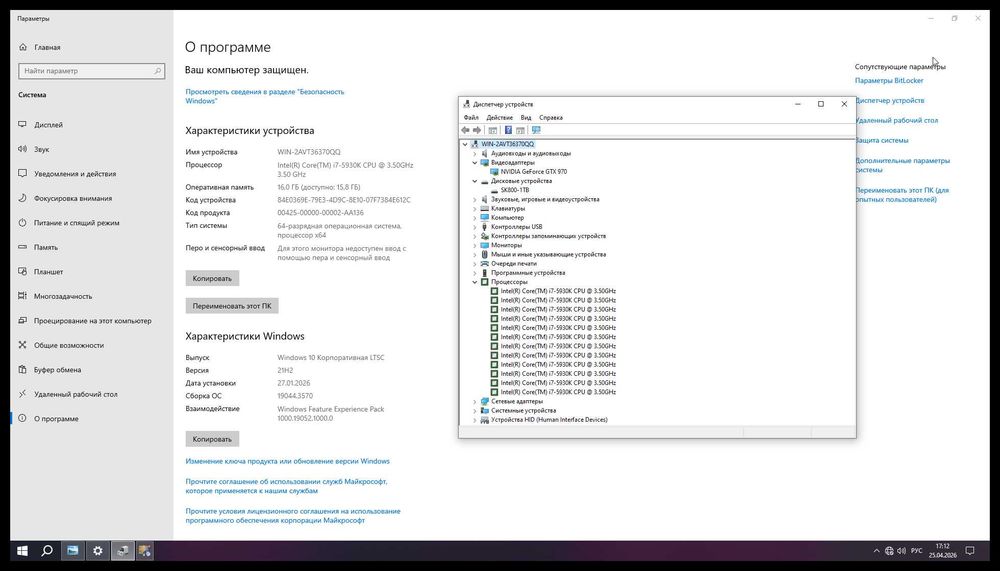Click the blue Help icon in Device Manager toolbar
1000x571 pixels.
508,130
